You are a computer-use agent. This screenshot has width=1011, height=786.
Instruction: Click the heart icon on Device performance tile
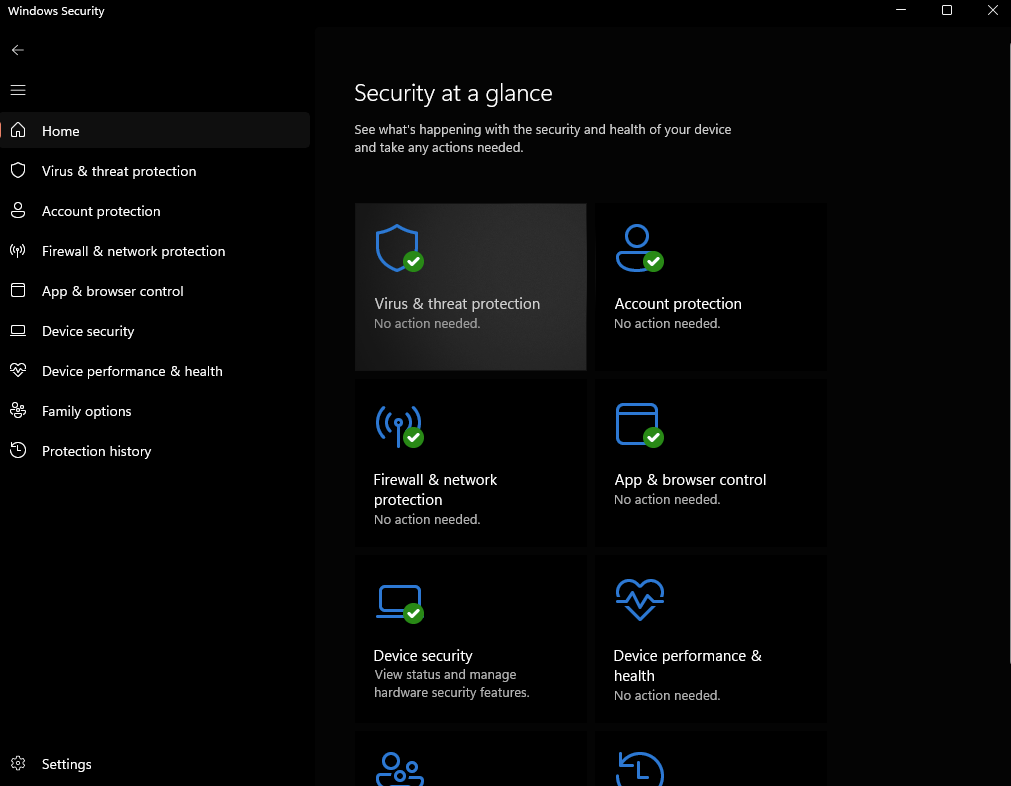click(x=639, y=600)
